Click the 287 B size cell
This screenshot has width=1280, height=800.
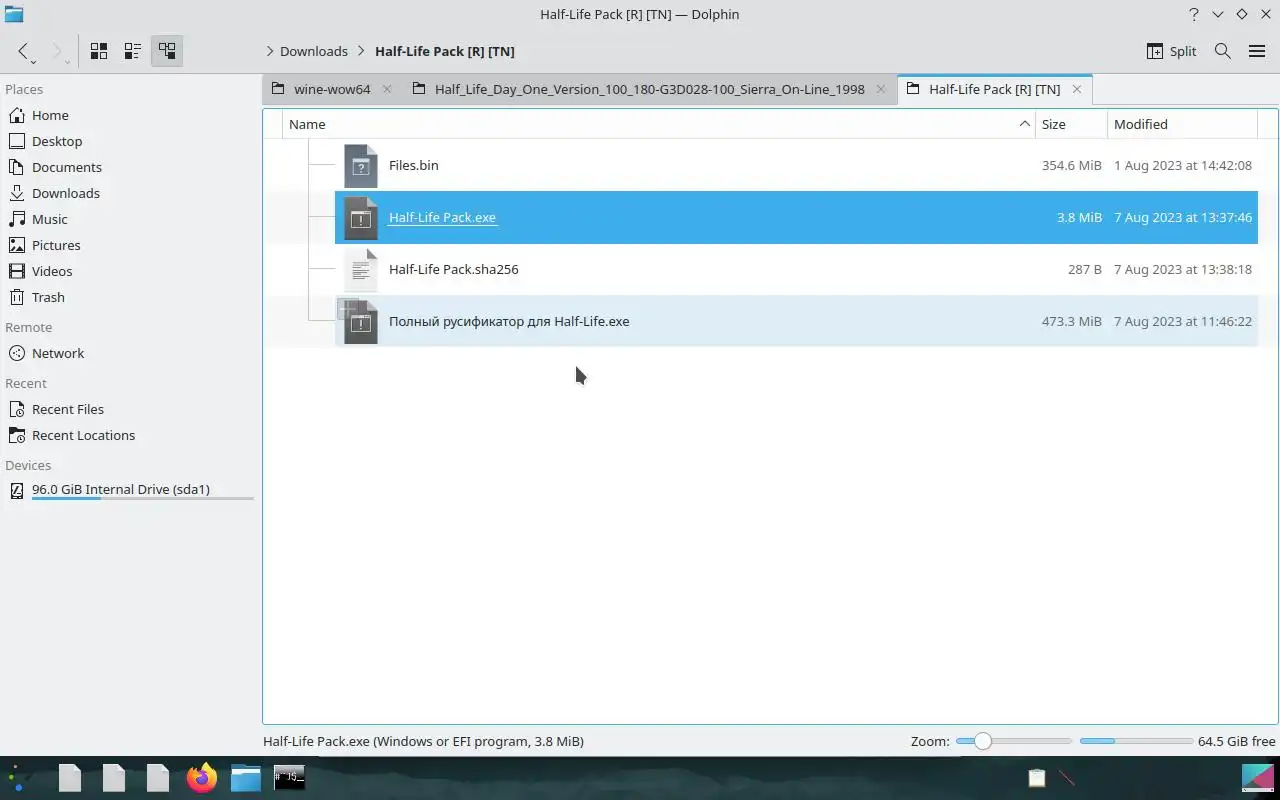pyautogui.click(x=1084, y=269)
